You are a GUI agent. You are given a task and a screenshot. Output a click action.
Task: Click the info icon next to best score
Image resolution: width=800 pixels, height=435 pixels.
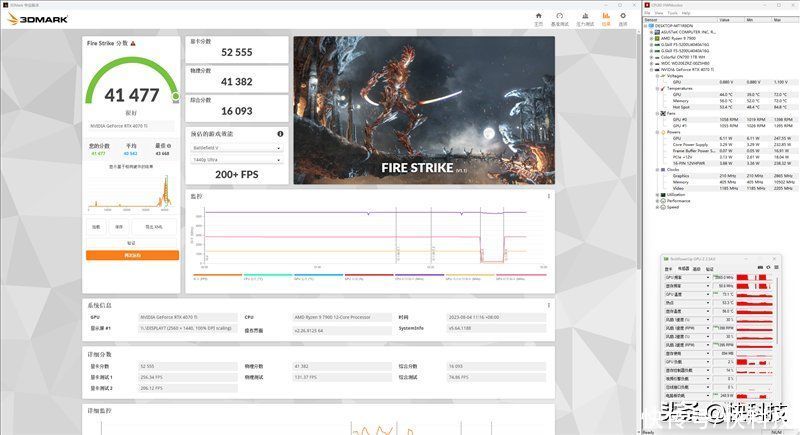click(169, 146)
